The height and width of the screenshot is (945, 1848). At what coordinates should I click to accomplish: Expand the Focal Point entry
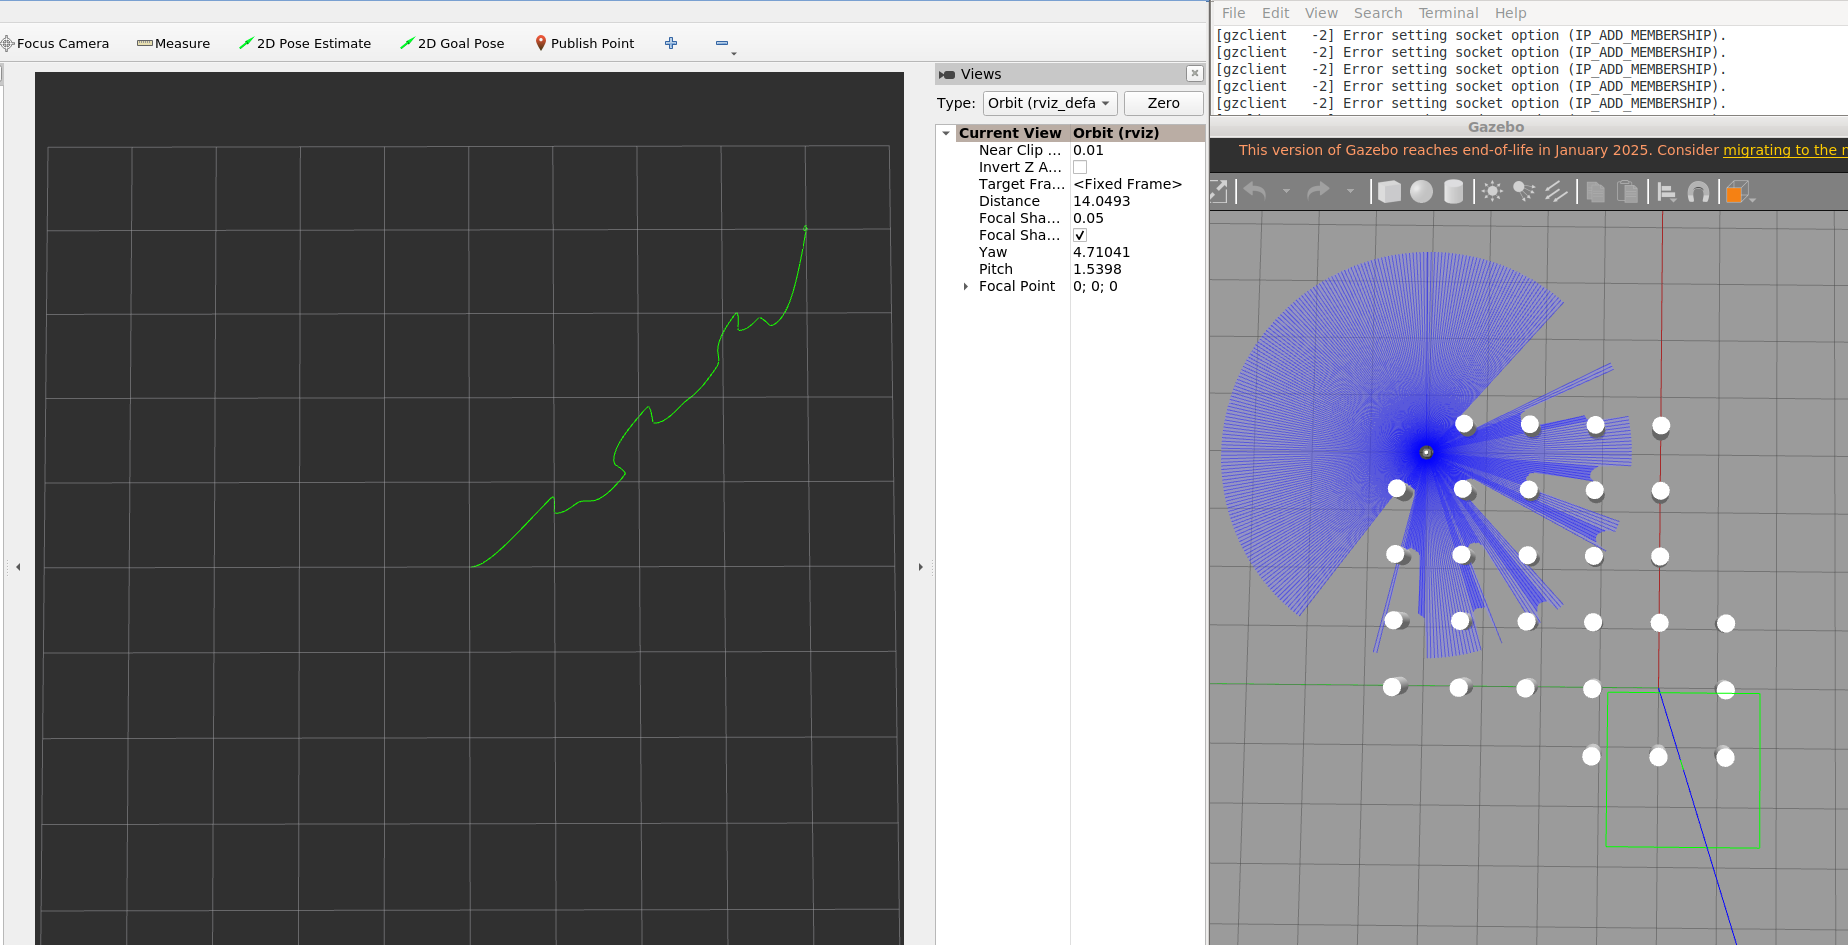point(965,286)
